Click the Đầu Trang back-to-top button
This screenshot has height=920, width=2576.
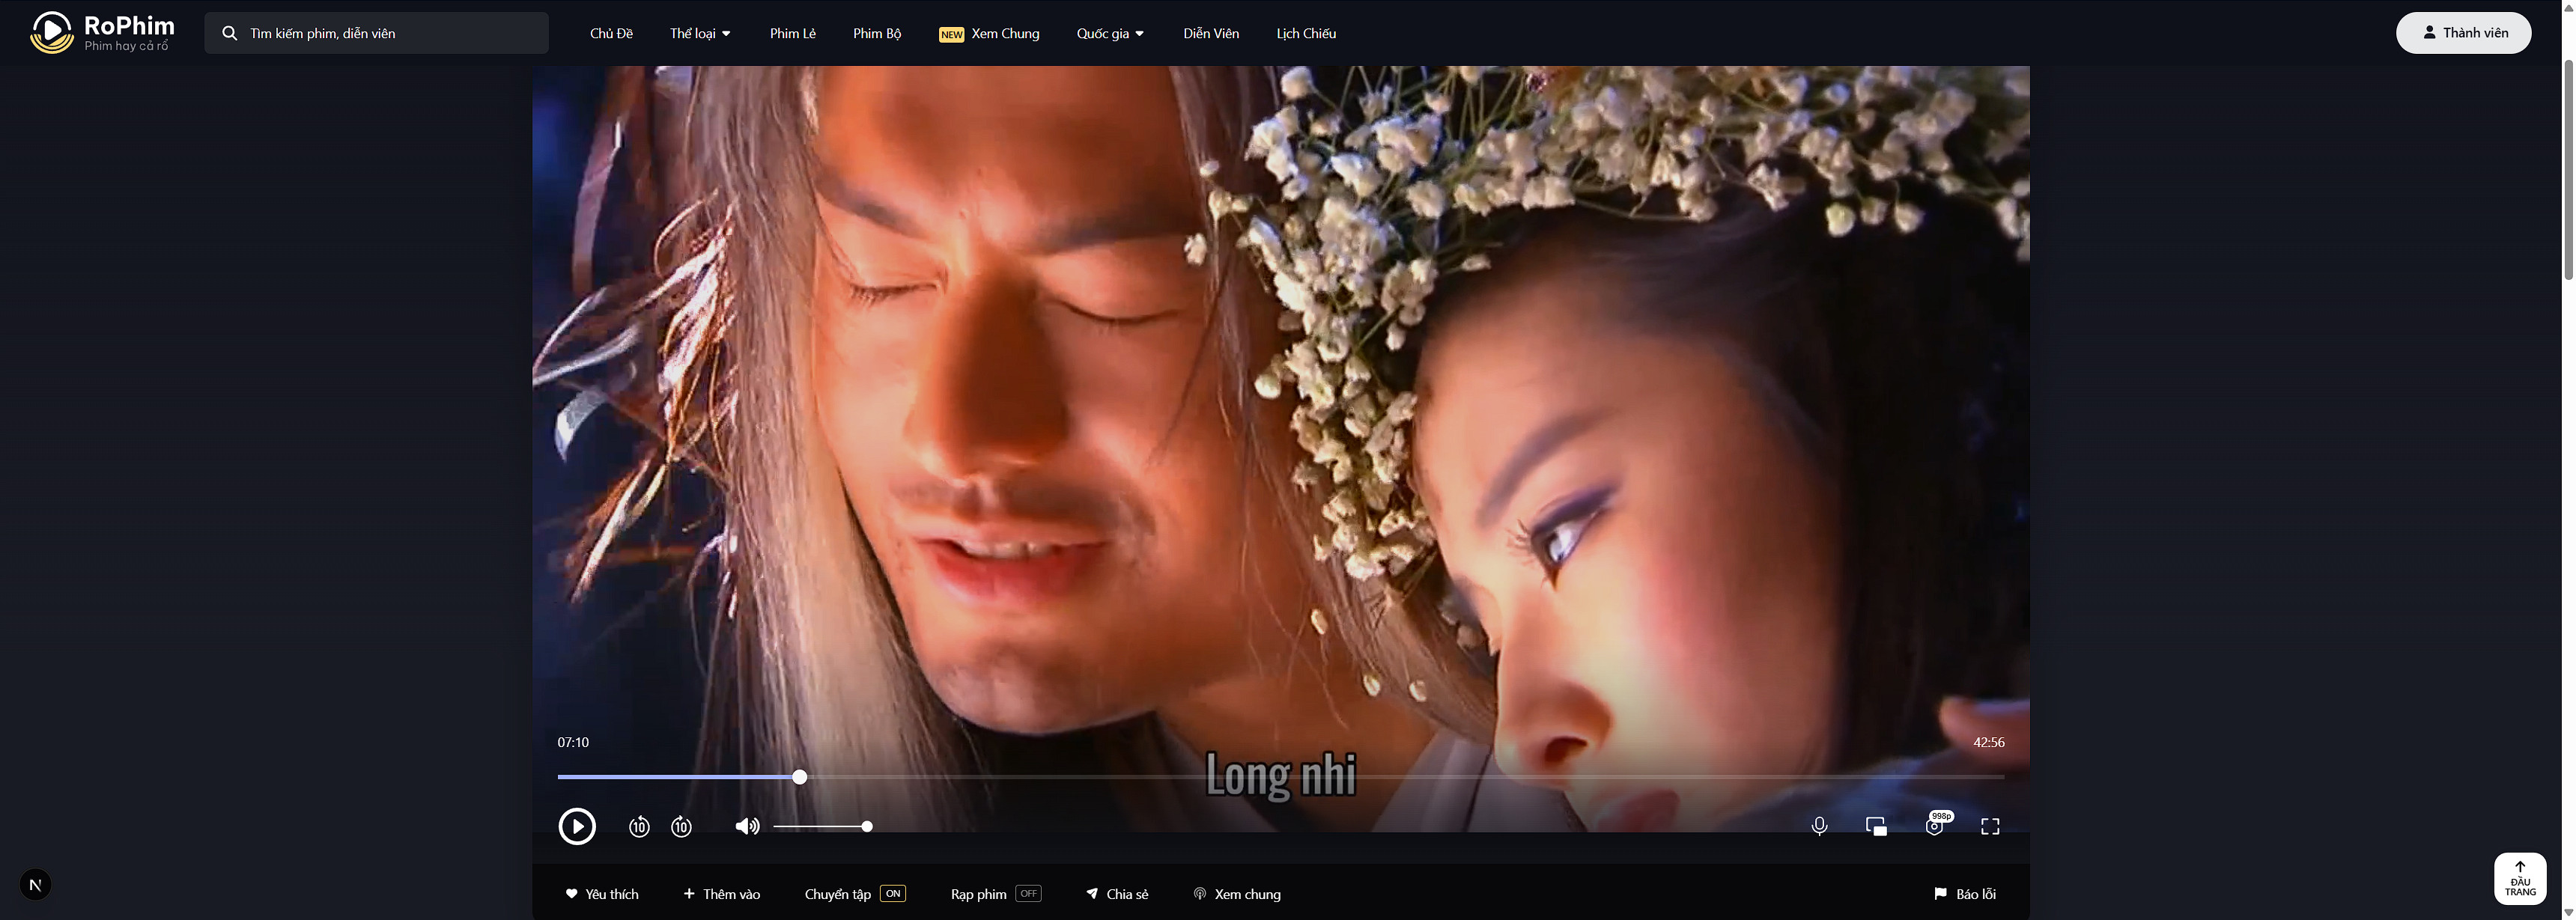click(x=2520, y=879)
